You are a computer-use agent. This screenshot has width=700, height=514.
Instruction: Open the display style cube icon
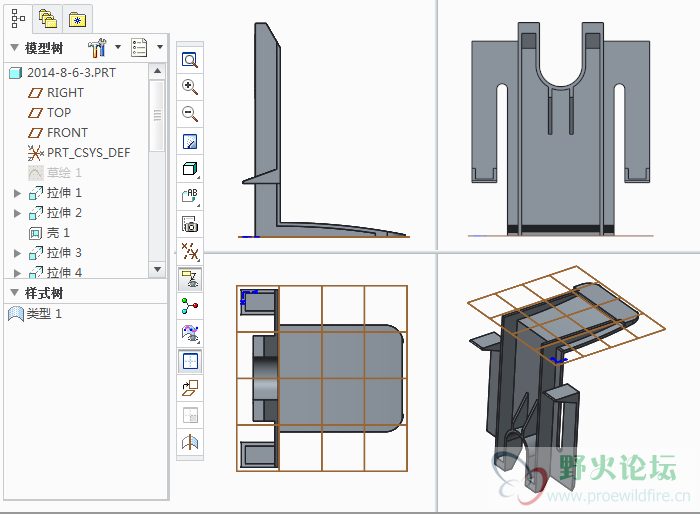(190, 169)
